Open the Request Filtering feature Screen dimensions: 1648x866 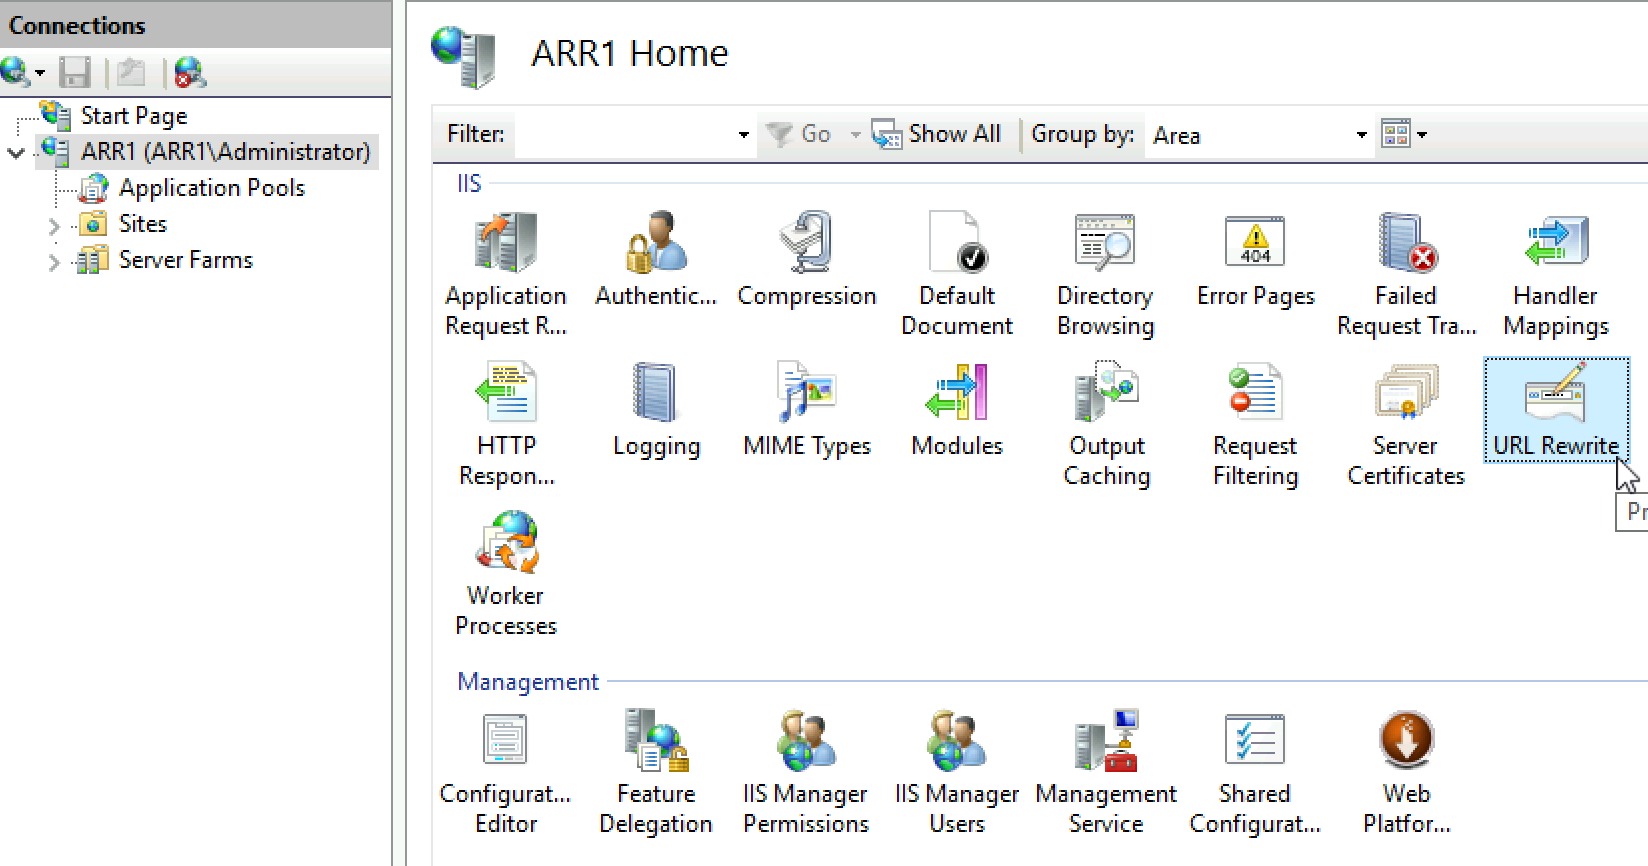[1256, 424]
